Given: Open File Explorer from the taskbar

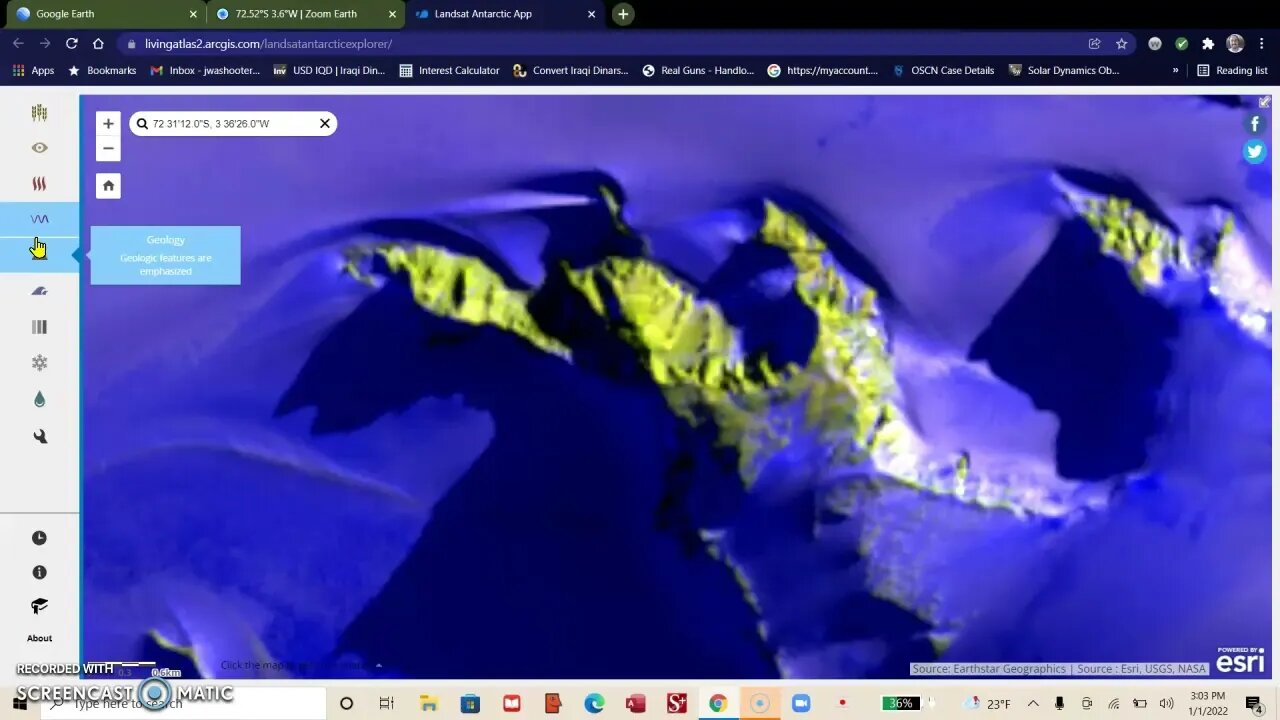Looking at the screenshot, I should coord(428,704).
